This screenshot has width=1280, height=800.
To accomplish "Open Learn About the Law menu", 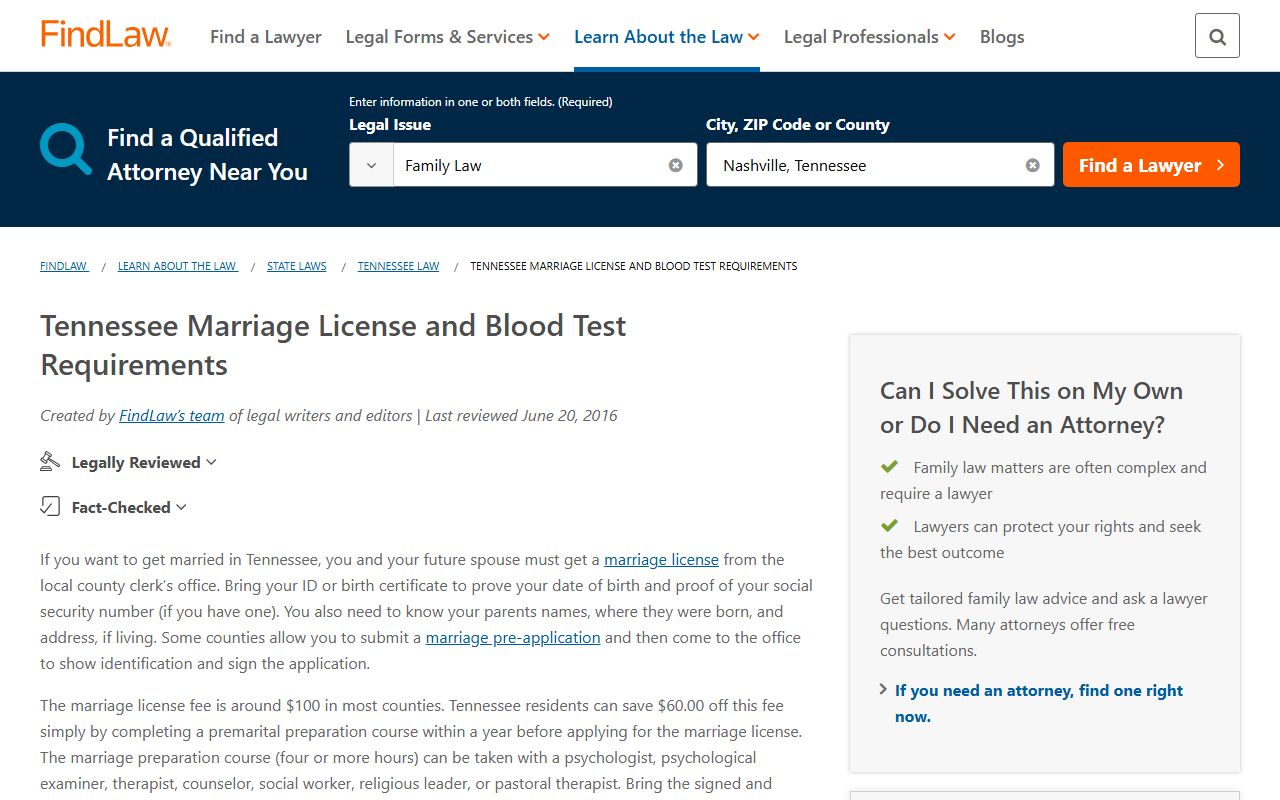I will click(666, 37).
